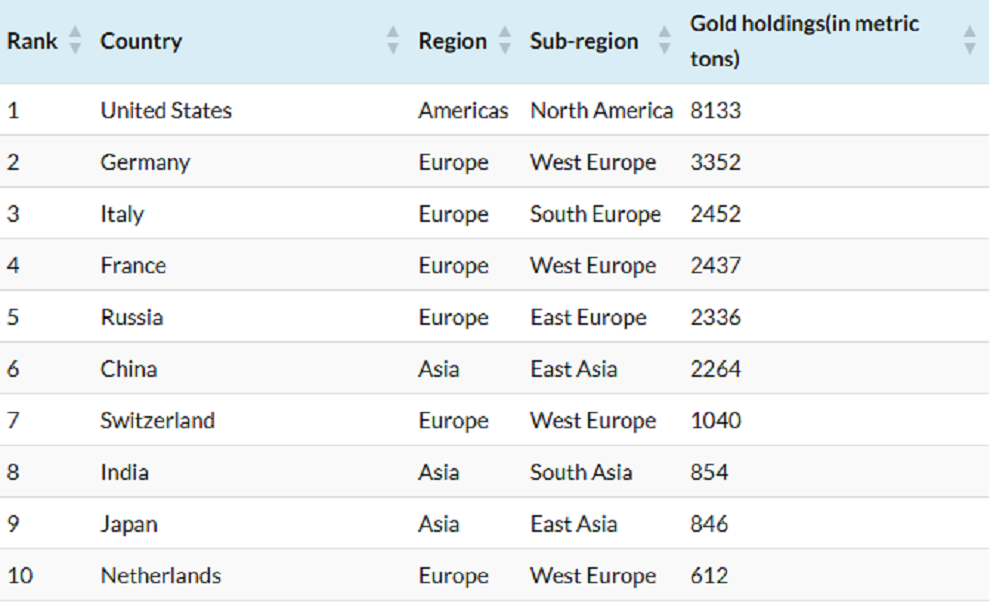Click Japan's East Asia sub-region cell
Image resolution: width=990 pixels, height=604 pixels.
573,524
